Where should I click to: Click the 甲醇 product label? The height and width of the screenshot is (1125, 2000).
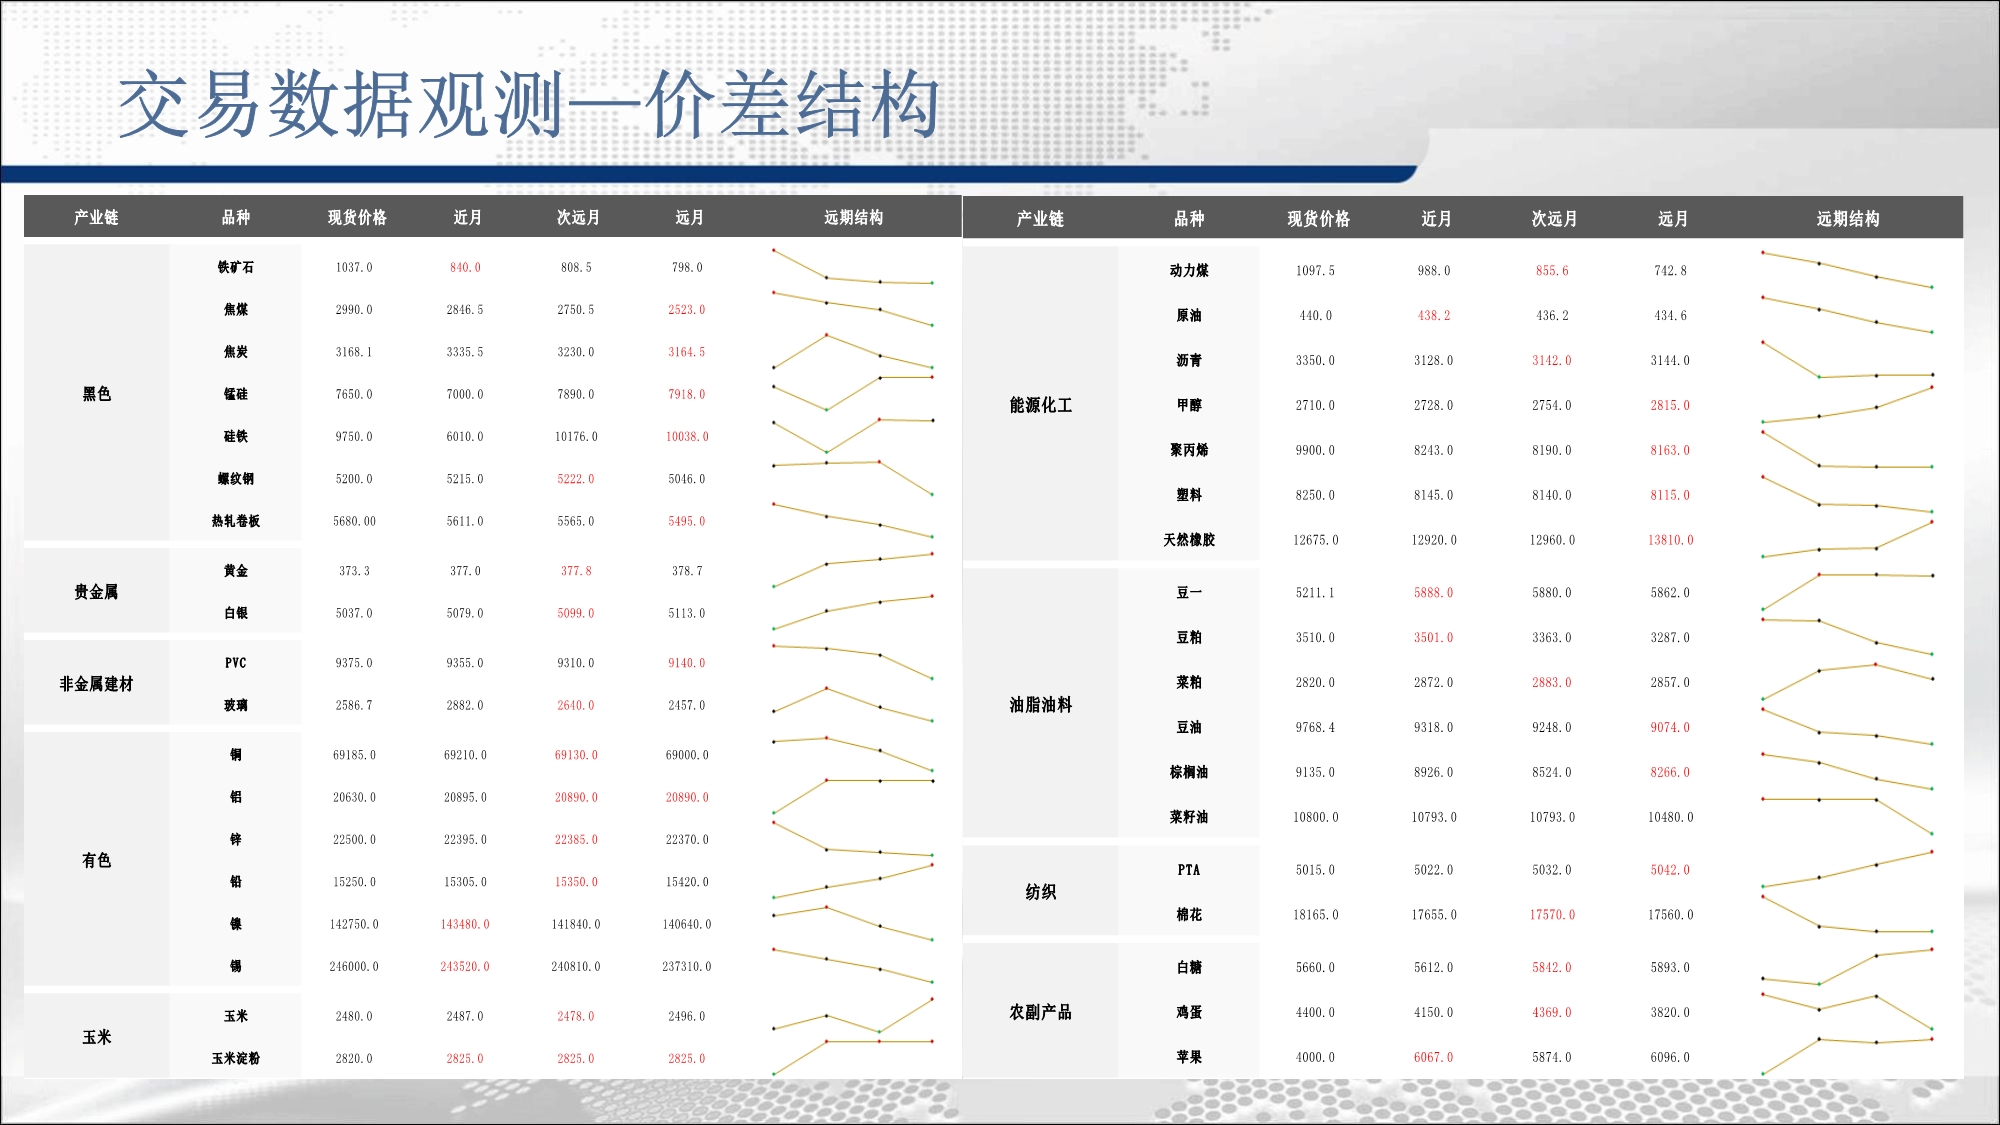(1189, 404)
